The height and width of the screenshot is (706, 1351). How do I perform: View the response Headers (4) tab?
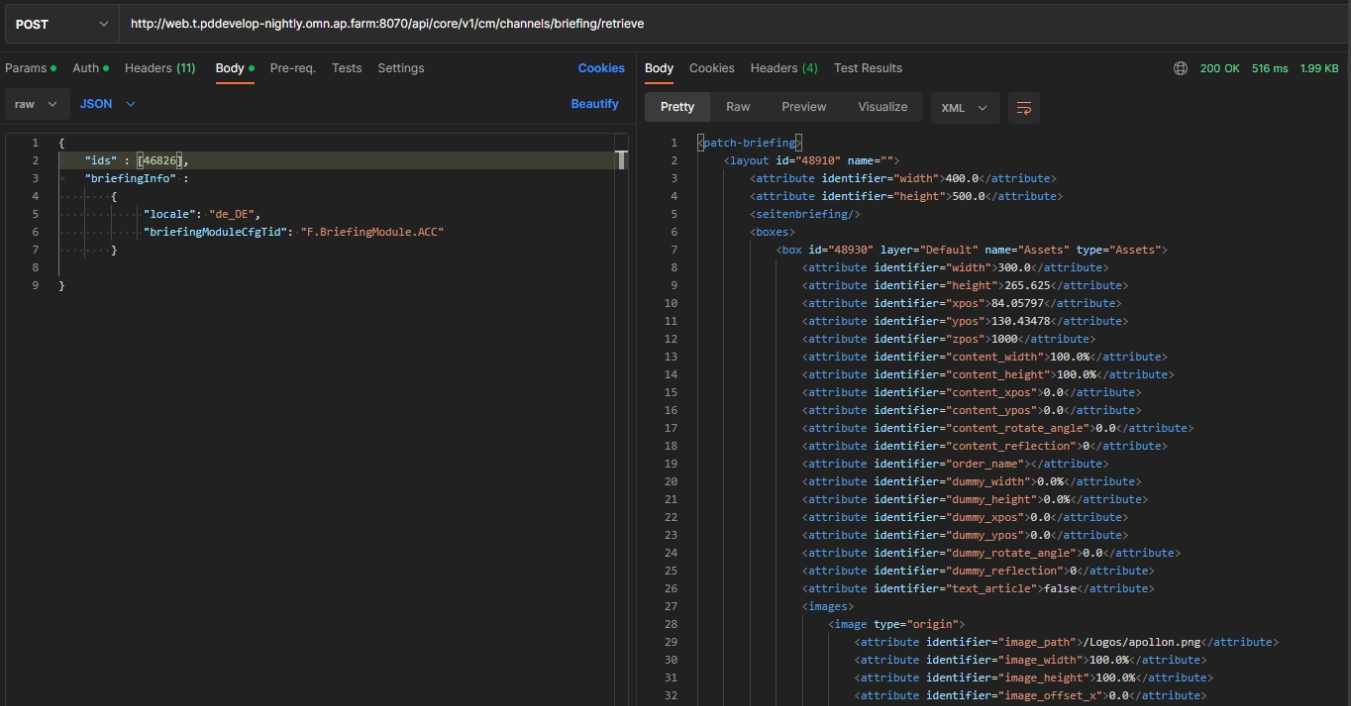point(784,68)
